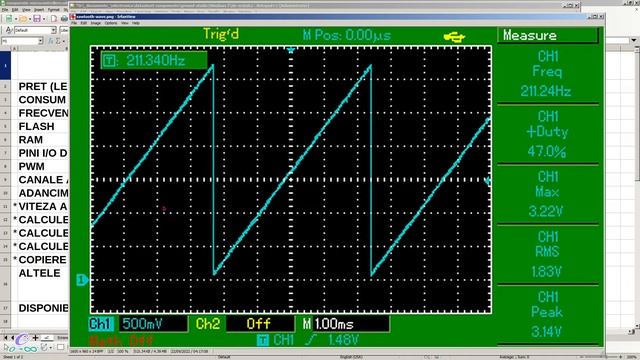Click the '1.48V' trigger level value

(x=343, y=340)
